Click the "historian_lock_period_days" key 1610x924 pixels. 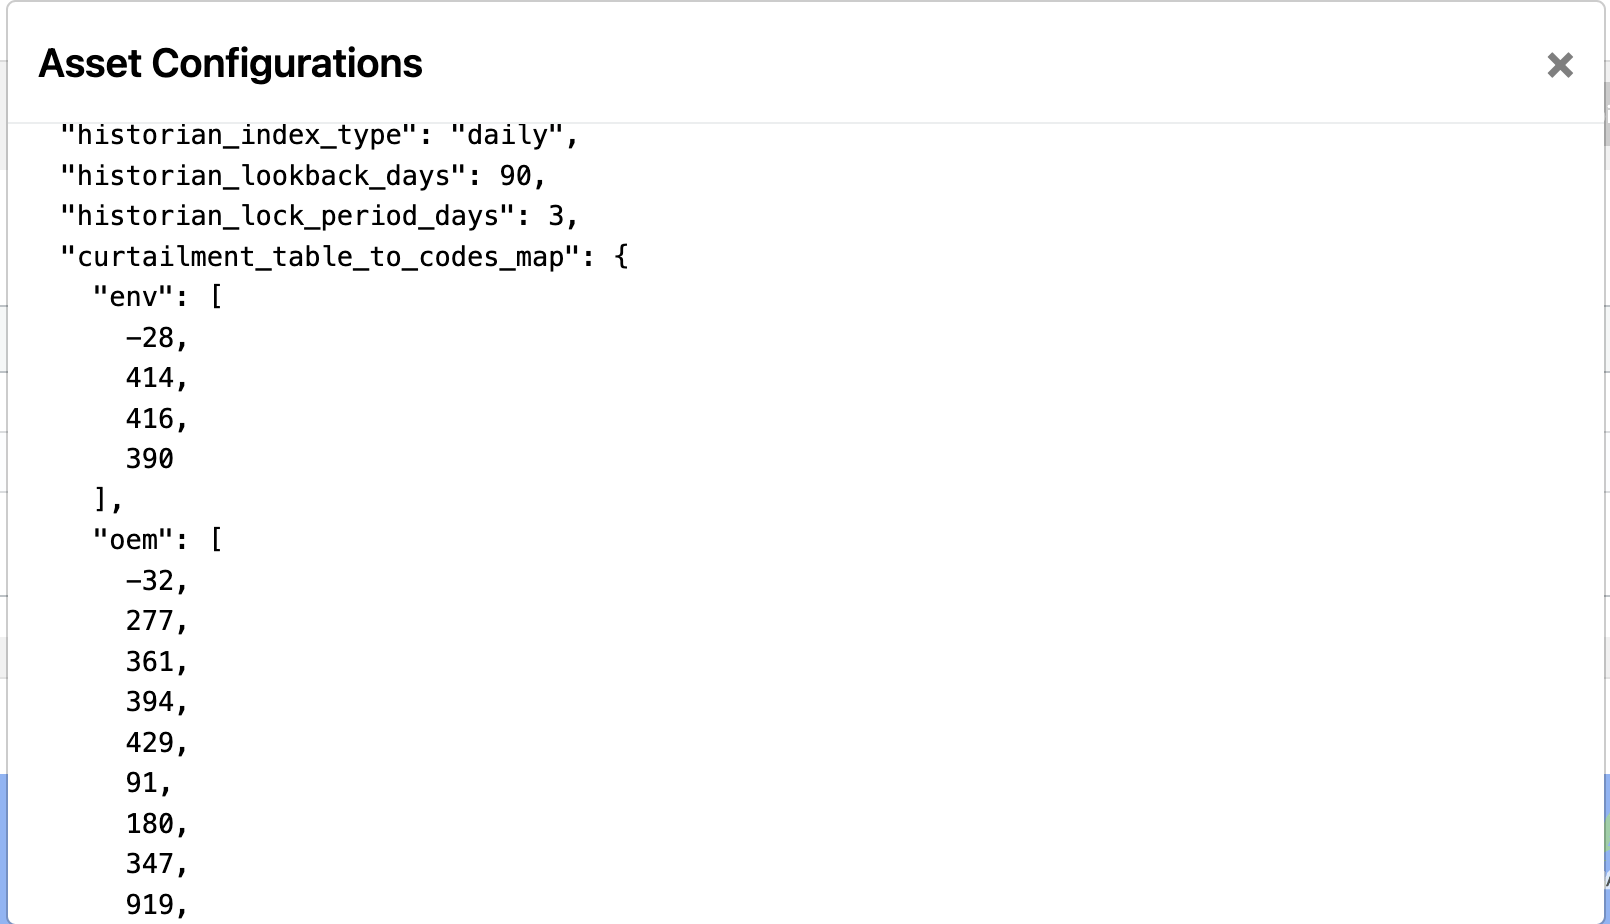(x=287, y=217)
